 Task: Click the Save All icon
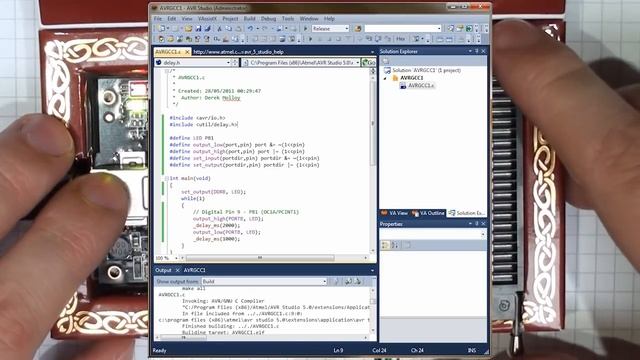pos(208,29)
